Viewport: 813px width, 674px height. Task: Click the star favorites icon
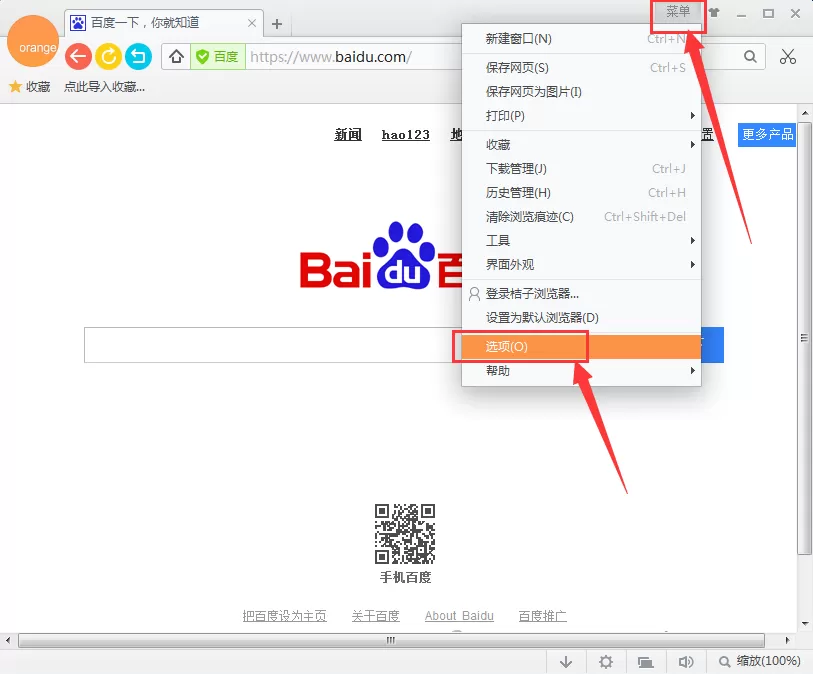(x=16, y=87)
